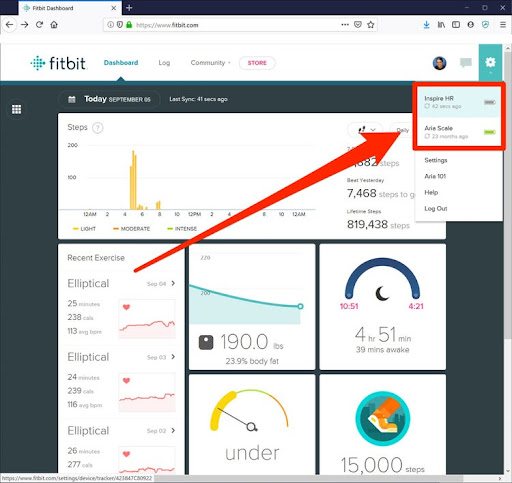Click the Fitbit logo
Viewport: 512px width, 483px height.
(x=59, y=63)
